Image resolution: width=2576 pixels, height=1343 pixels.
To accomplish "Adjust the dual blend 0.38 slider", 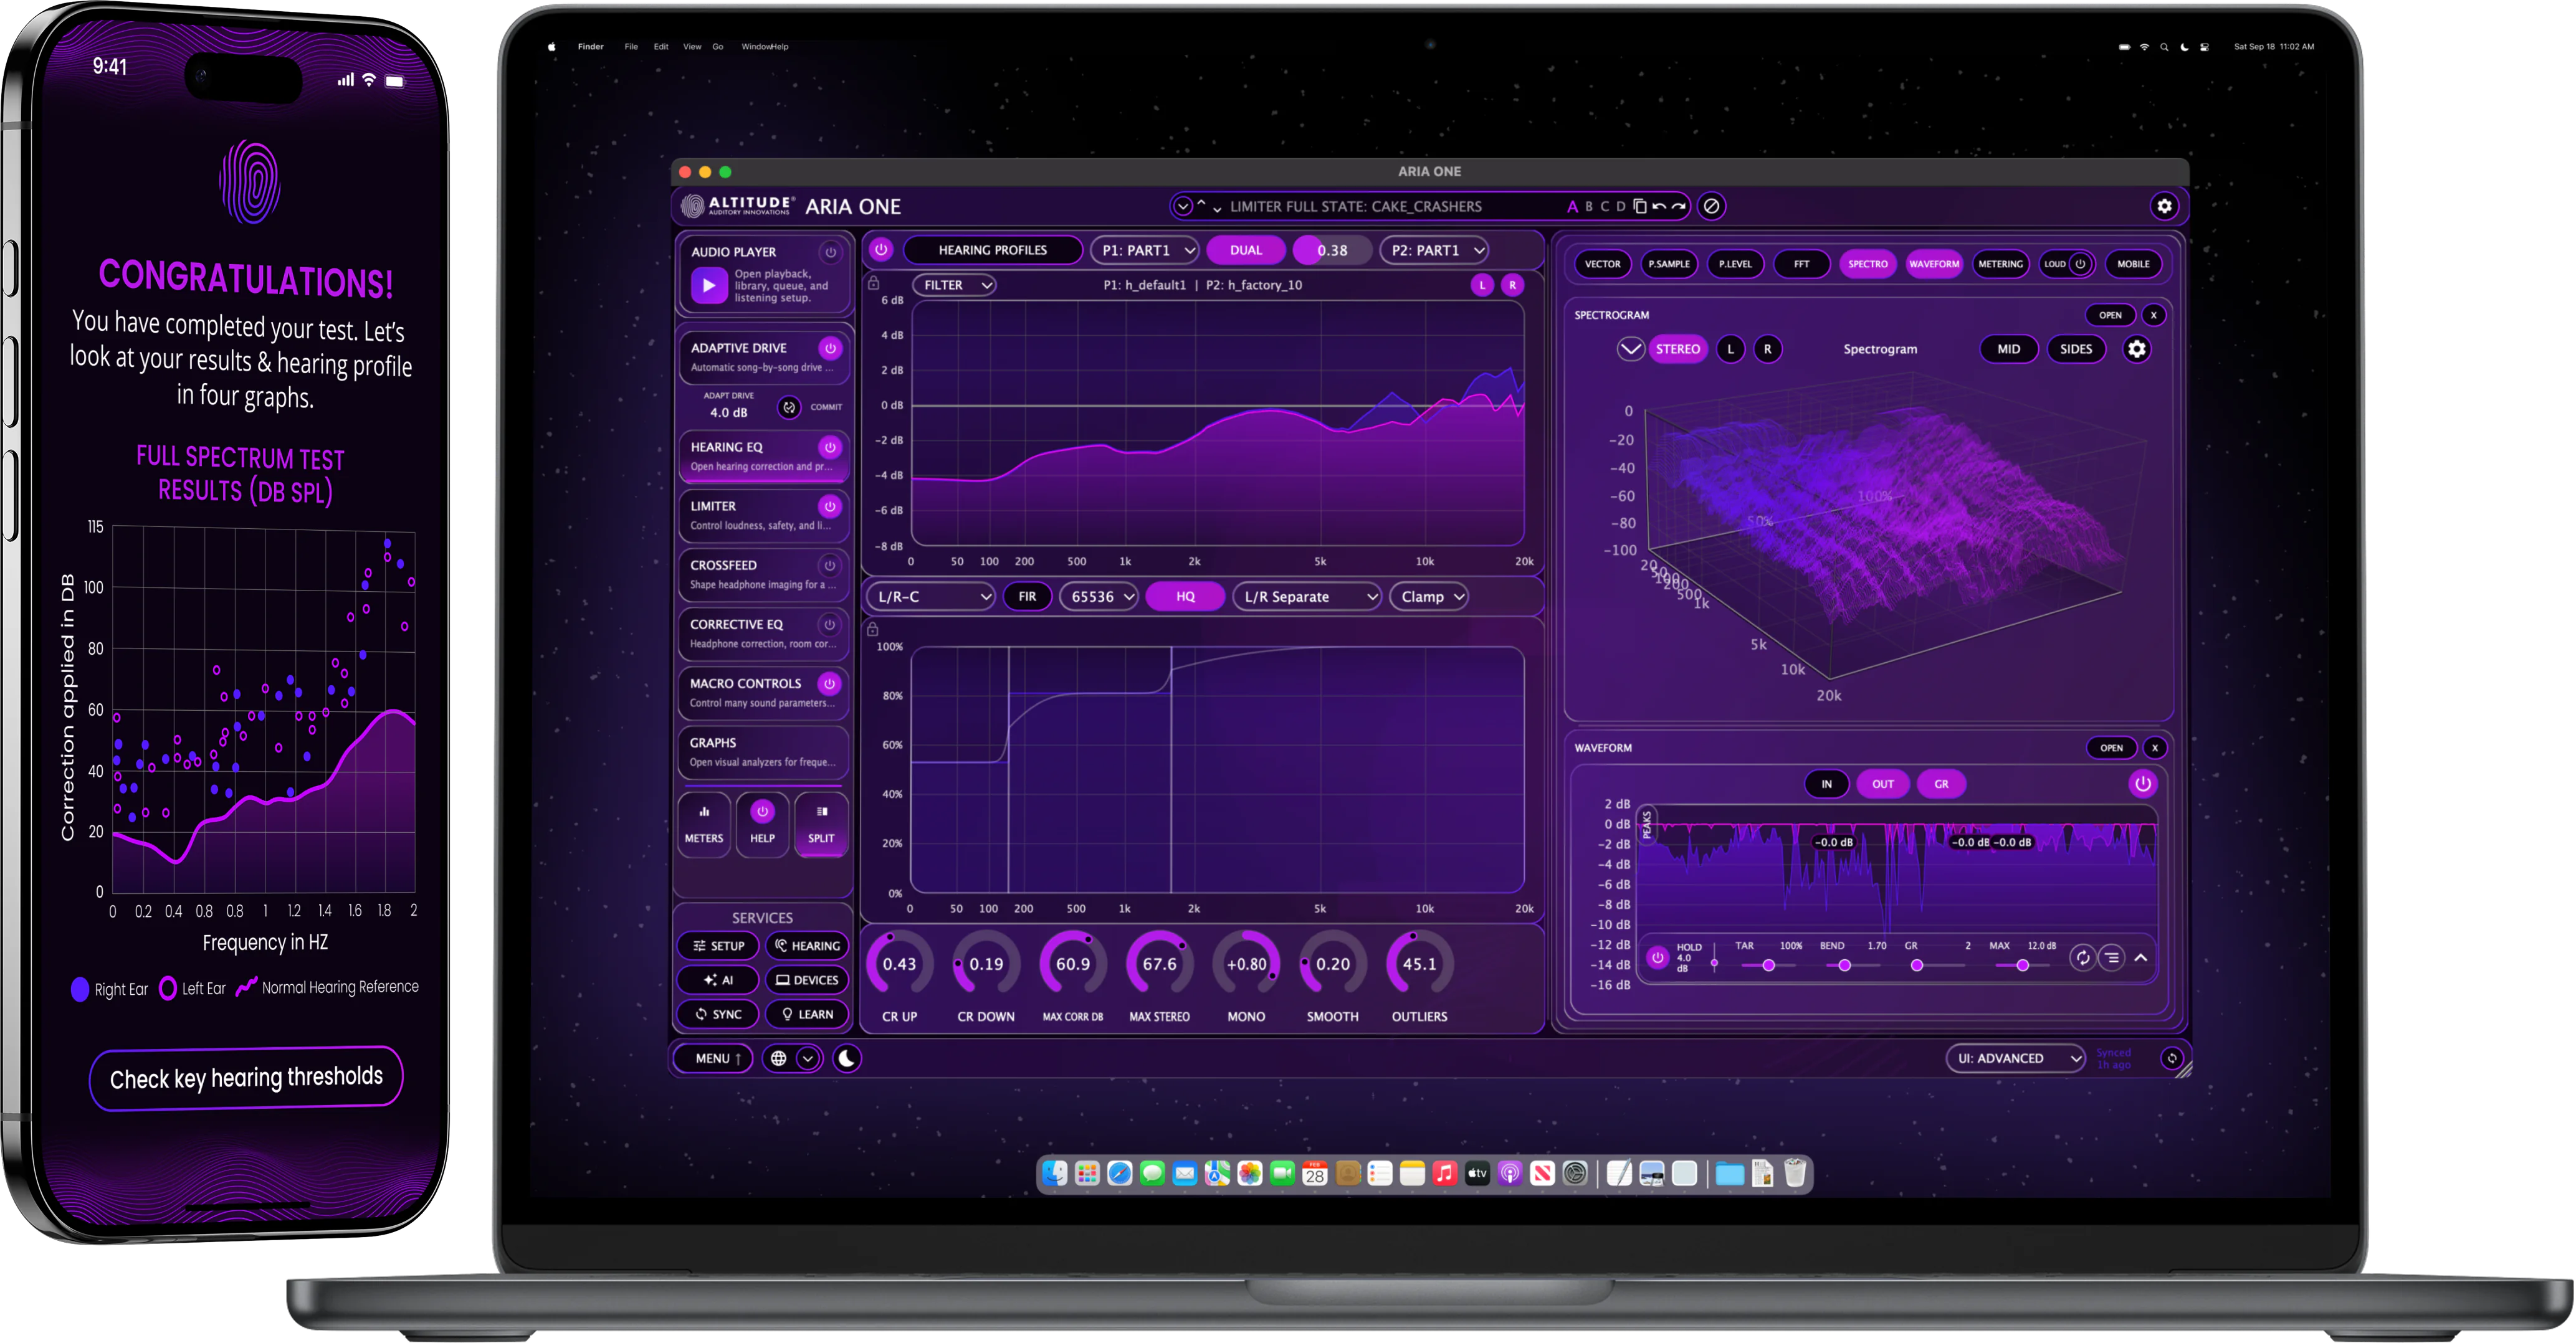I will pyautogui.click(x=1332, y=250).
